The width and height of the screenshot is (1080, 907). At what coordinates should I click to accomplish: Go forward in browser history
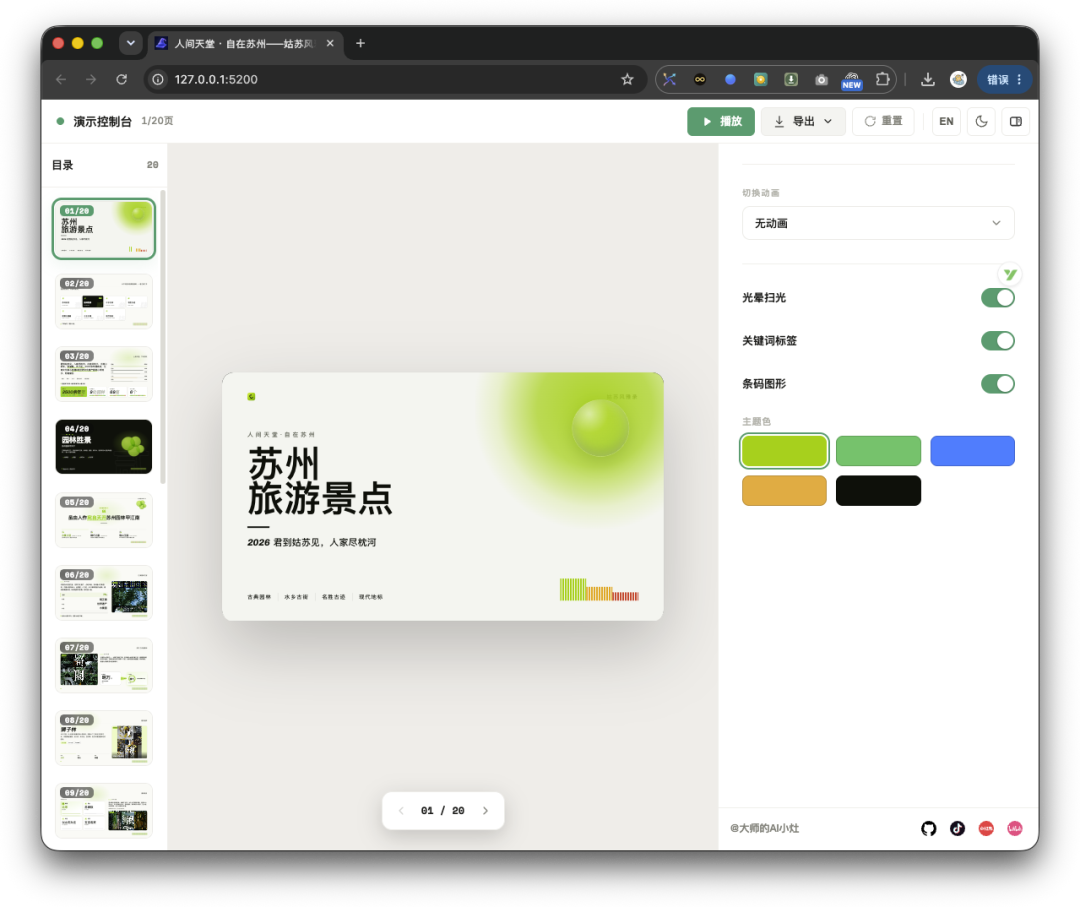(91, 79)
